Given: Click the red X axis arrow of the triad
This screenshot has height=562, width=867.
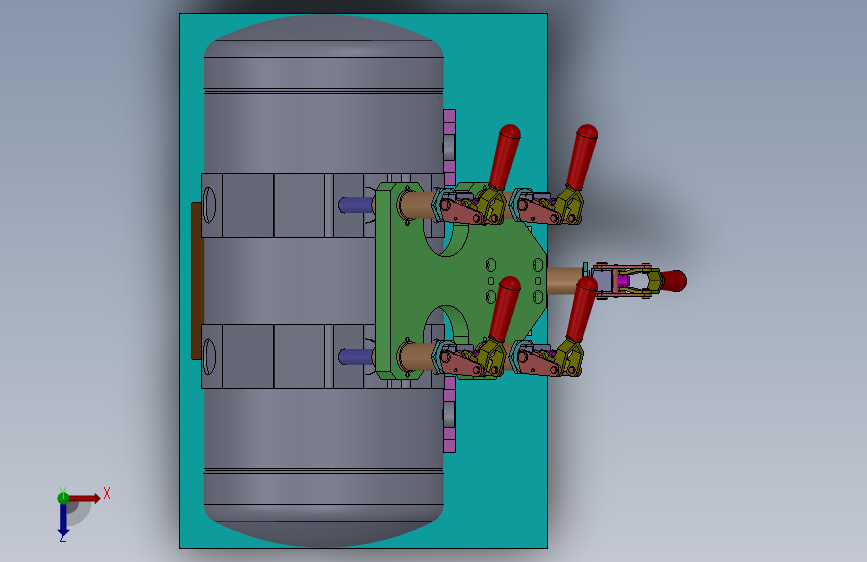Looking at the screenshot, I should click(84, 498).
